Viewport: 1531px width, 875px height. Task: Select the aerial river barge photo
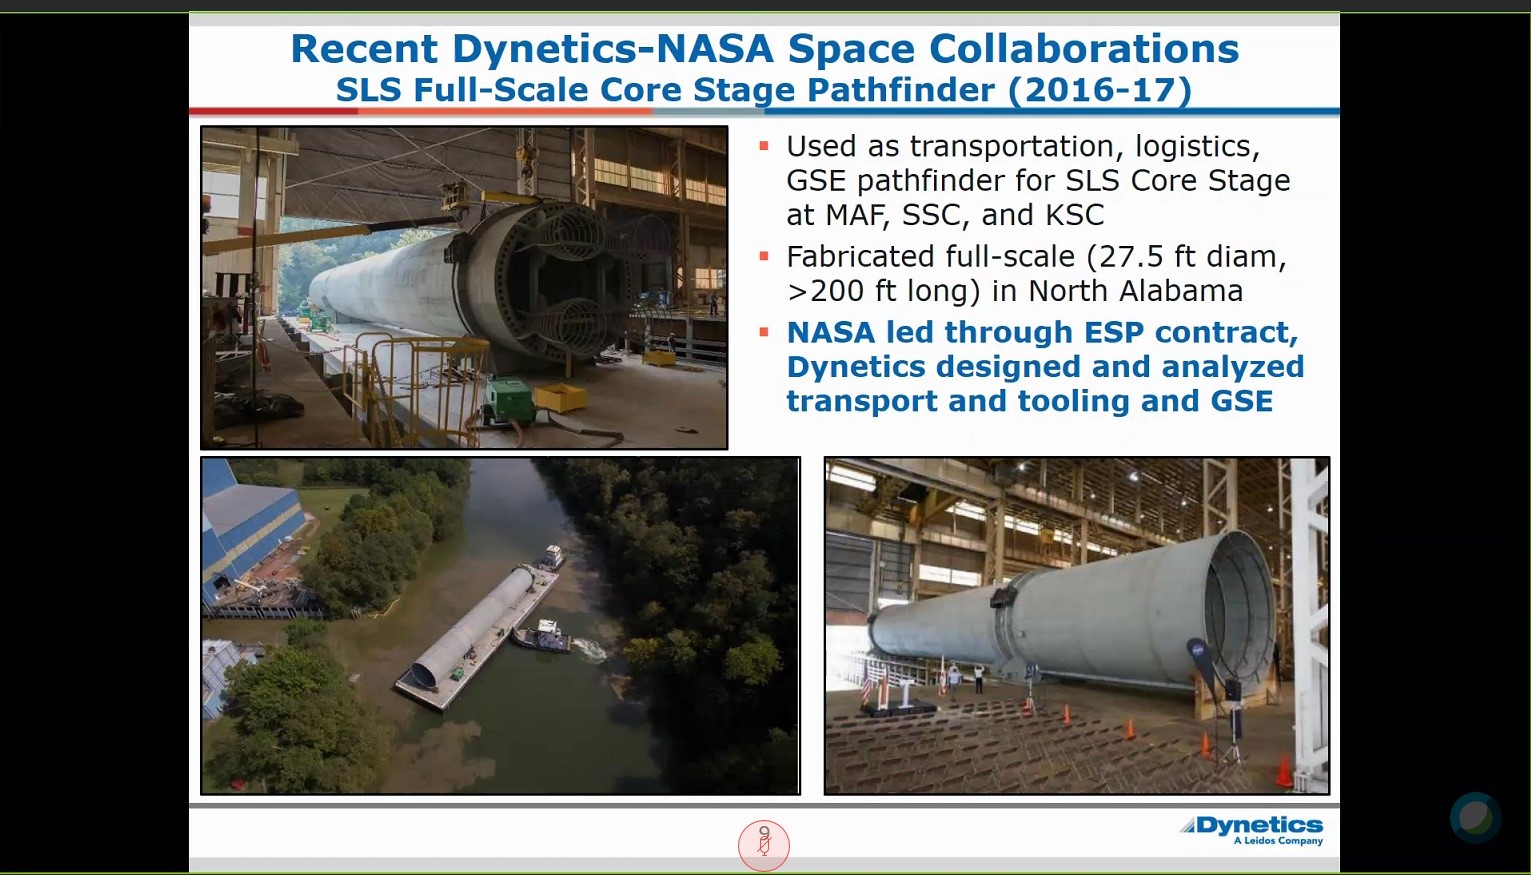pyautogui.click(x=500, y=626)
